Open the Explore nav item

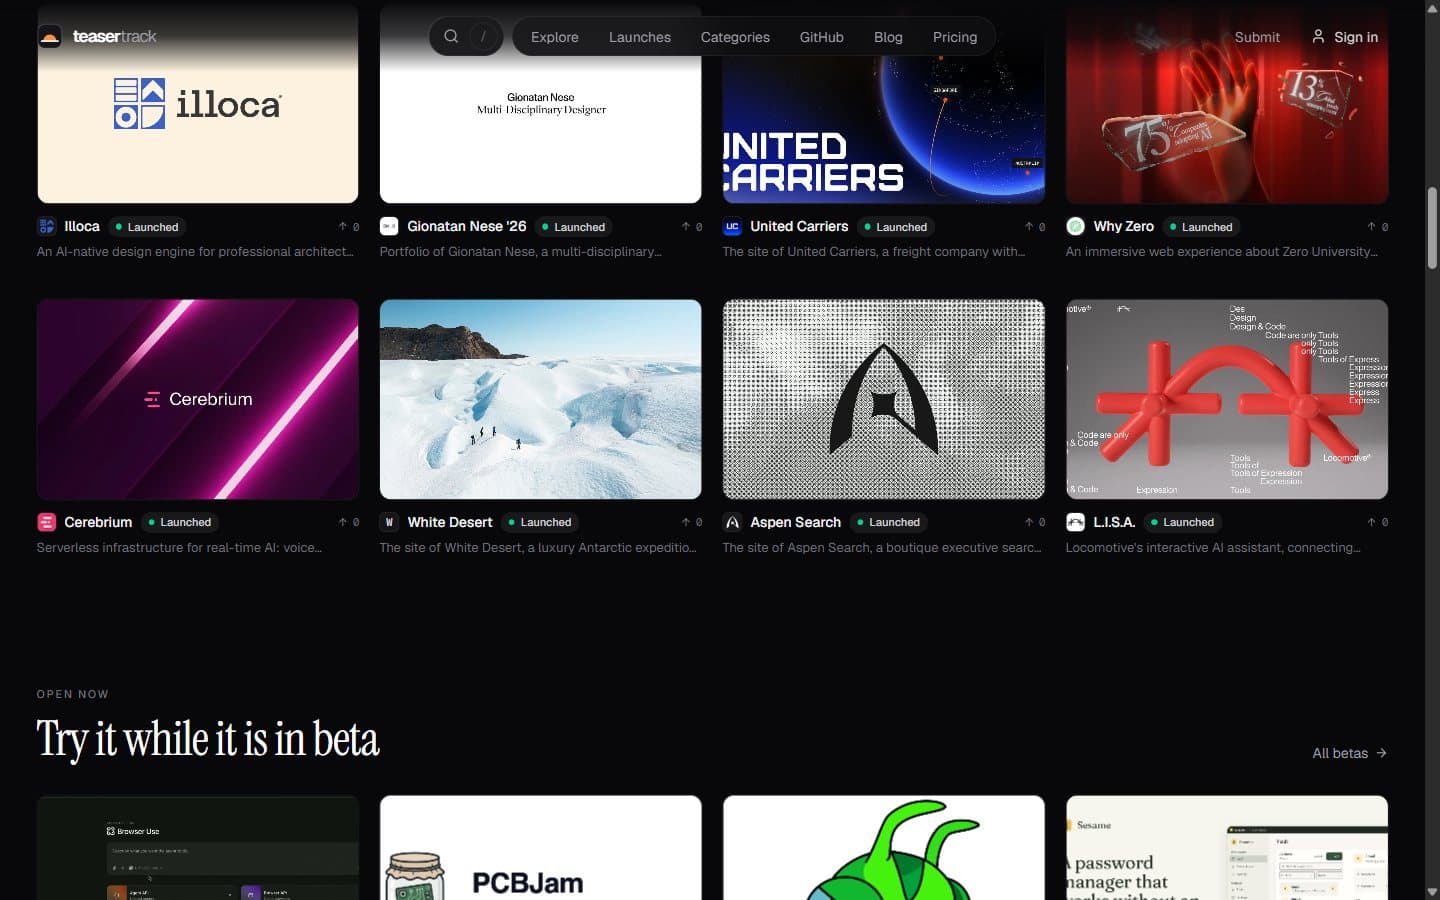pos(555,37)
